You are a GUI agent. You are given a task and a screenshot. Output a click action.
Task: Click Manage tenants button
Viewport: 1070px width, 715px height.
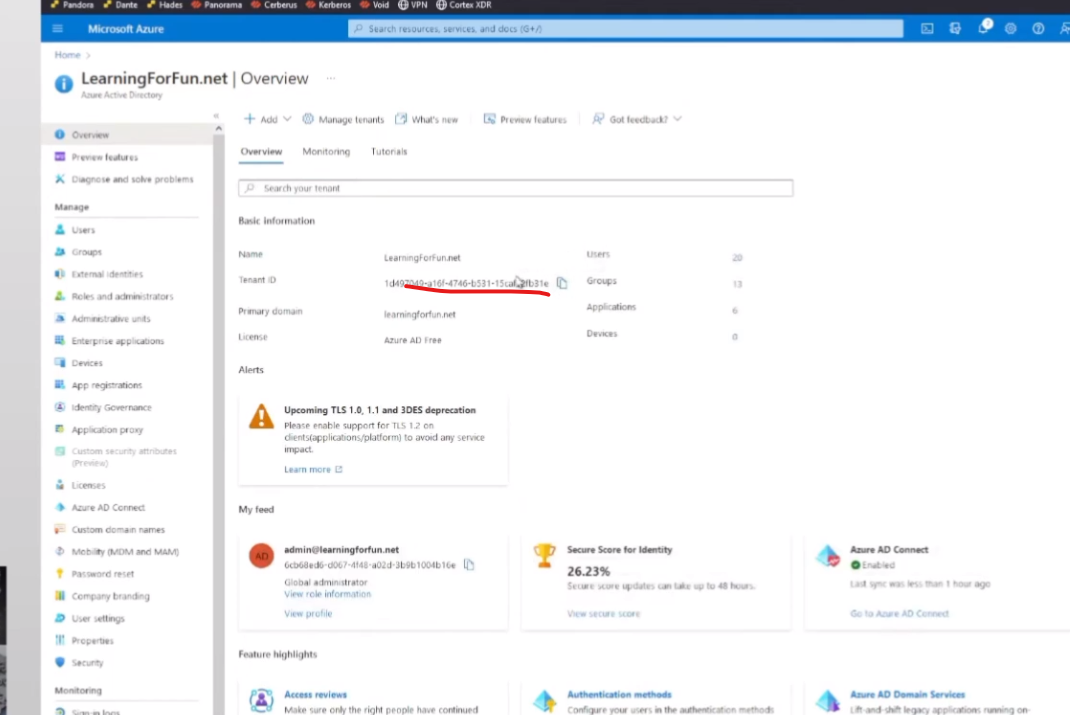343,119
